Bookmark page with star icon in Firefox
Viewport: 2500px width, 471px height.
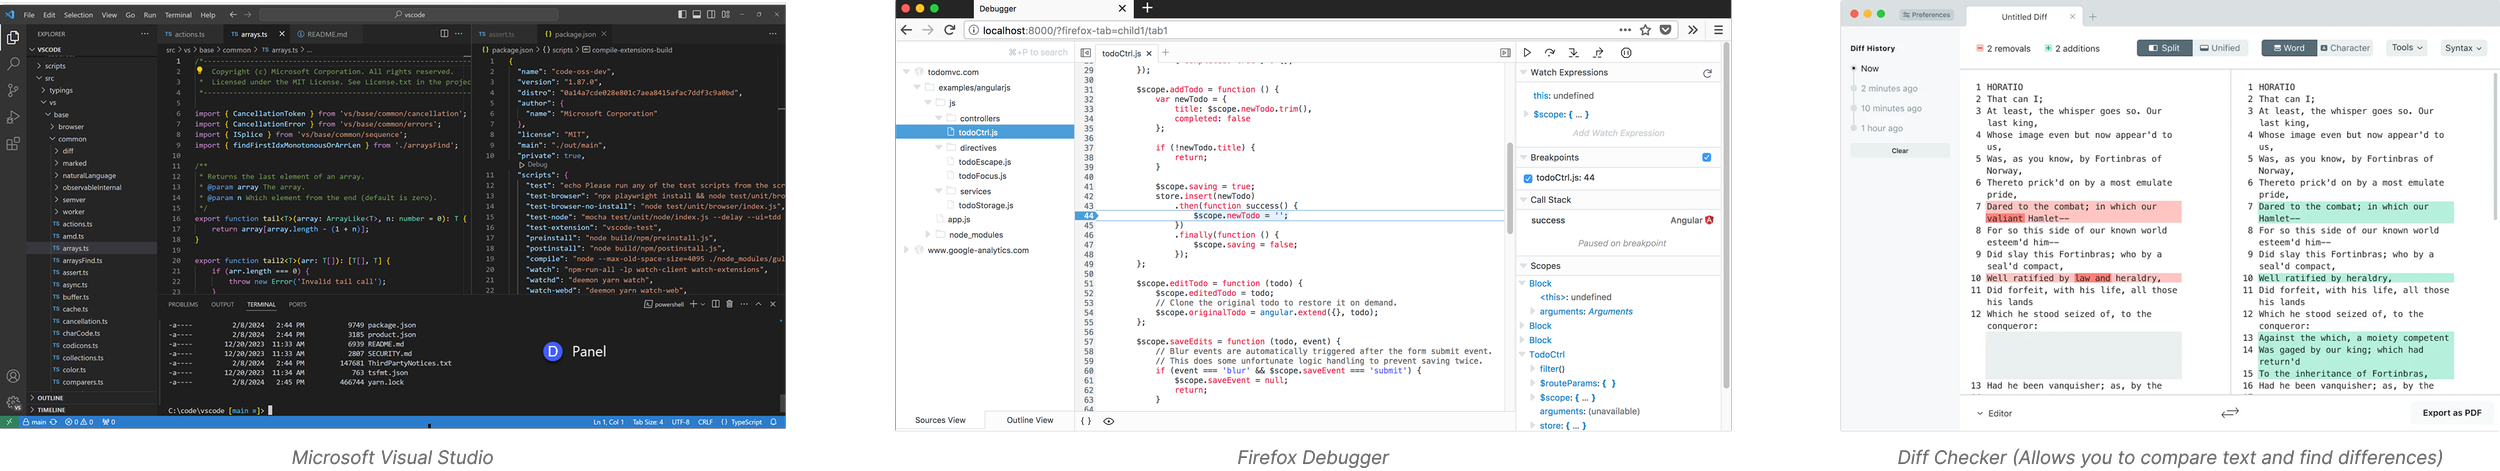click(1645, 30)
